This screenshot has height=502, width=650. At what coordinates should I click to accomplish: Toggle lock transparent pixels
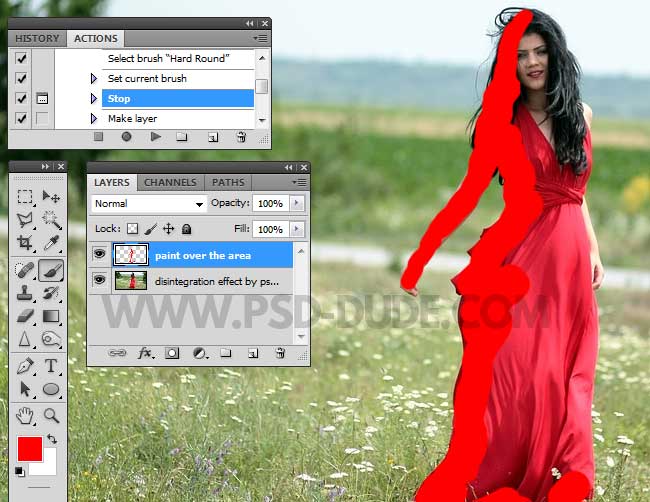click(x=132, y=229)
